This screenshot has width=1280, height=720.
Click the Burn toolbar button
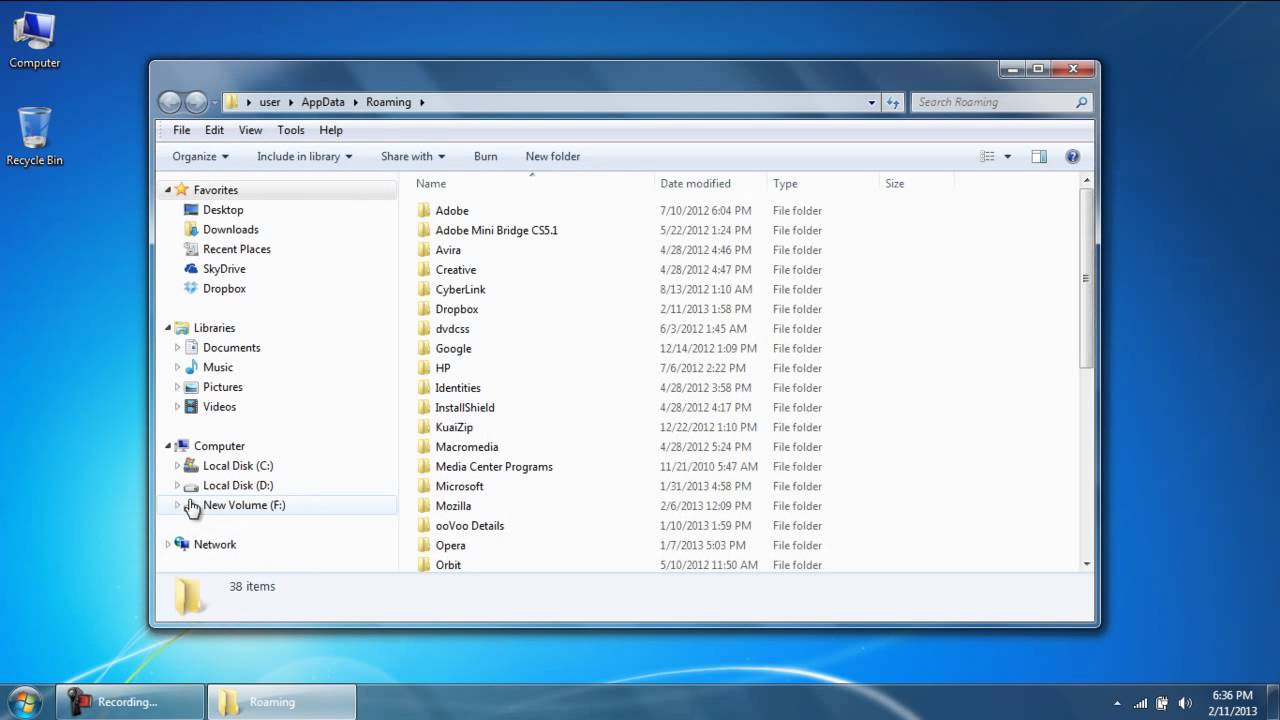485,157
